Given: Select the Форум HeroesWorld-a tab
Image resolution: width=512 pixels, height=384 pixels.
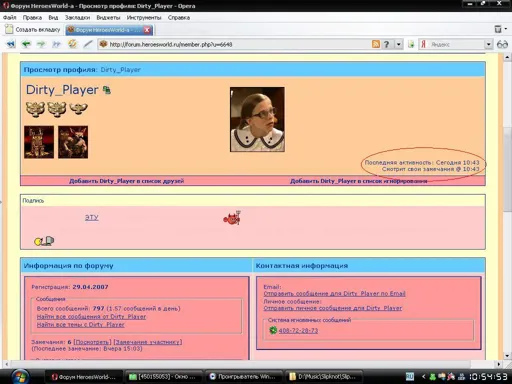Looking at the screenshot, I should pyautogui.click(x=109, y=30).
